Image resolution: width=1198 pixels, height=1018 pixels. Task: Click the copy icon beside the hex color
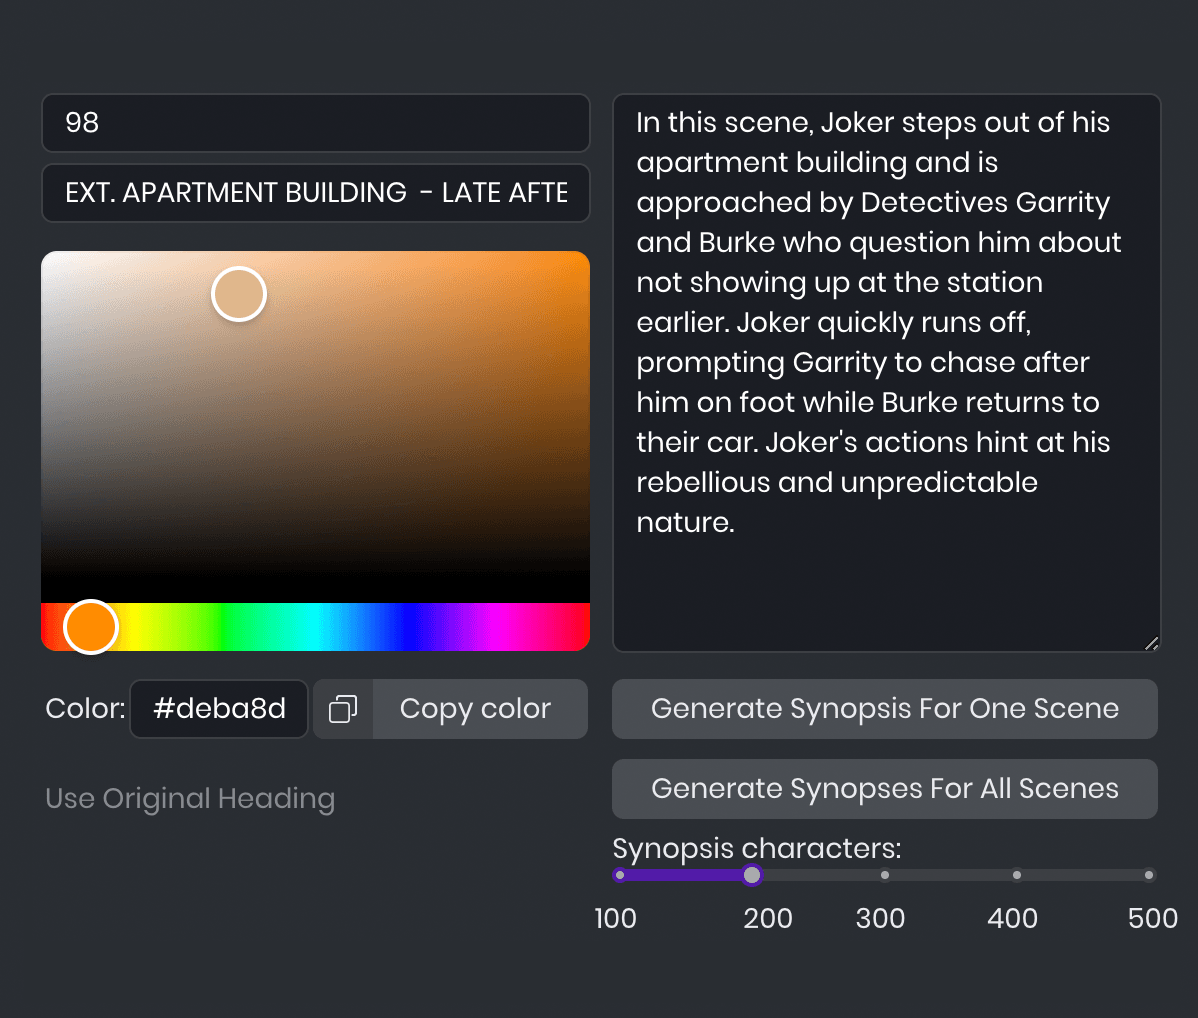343,708
